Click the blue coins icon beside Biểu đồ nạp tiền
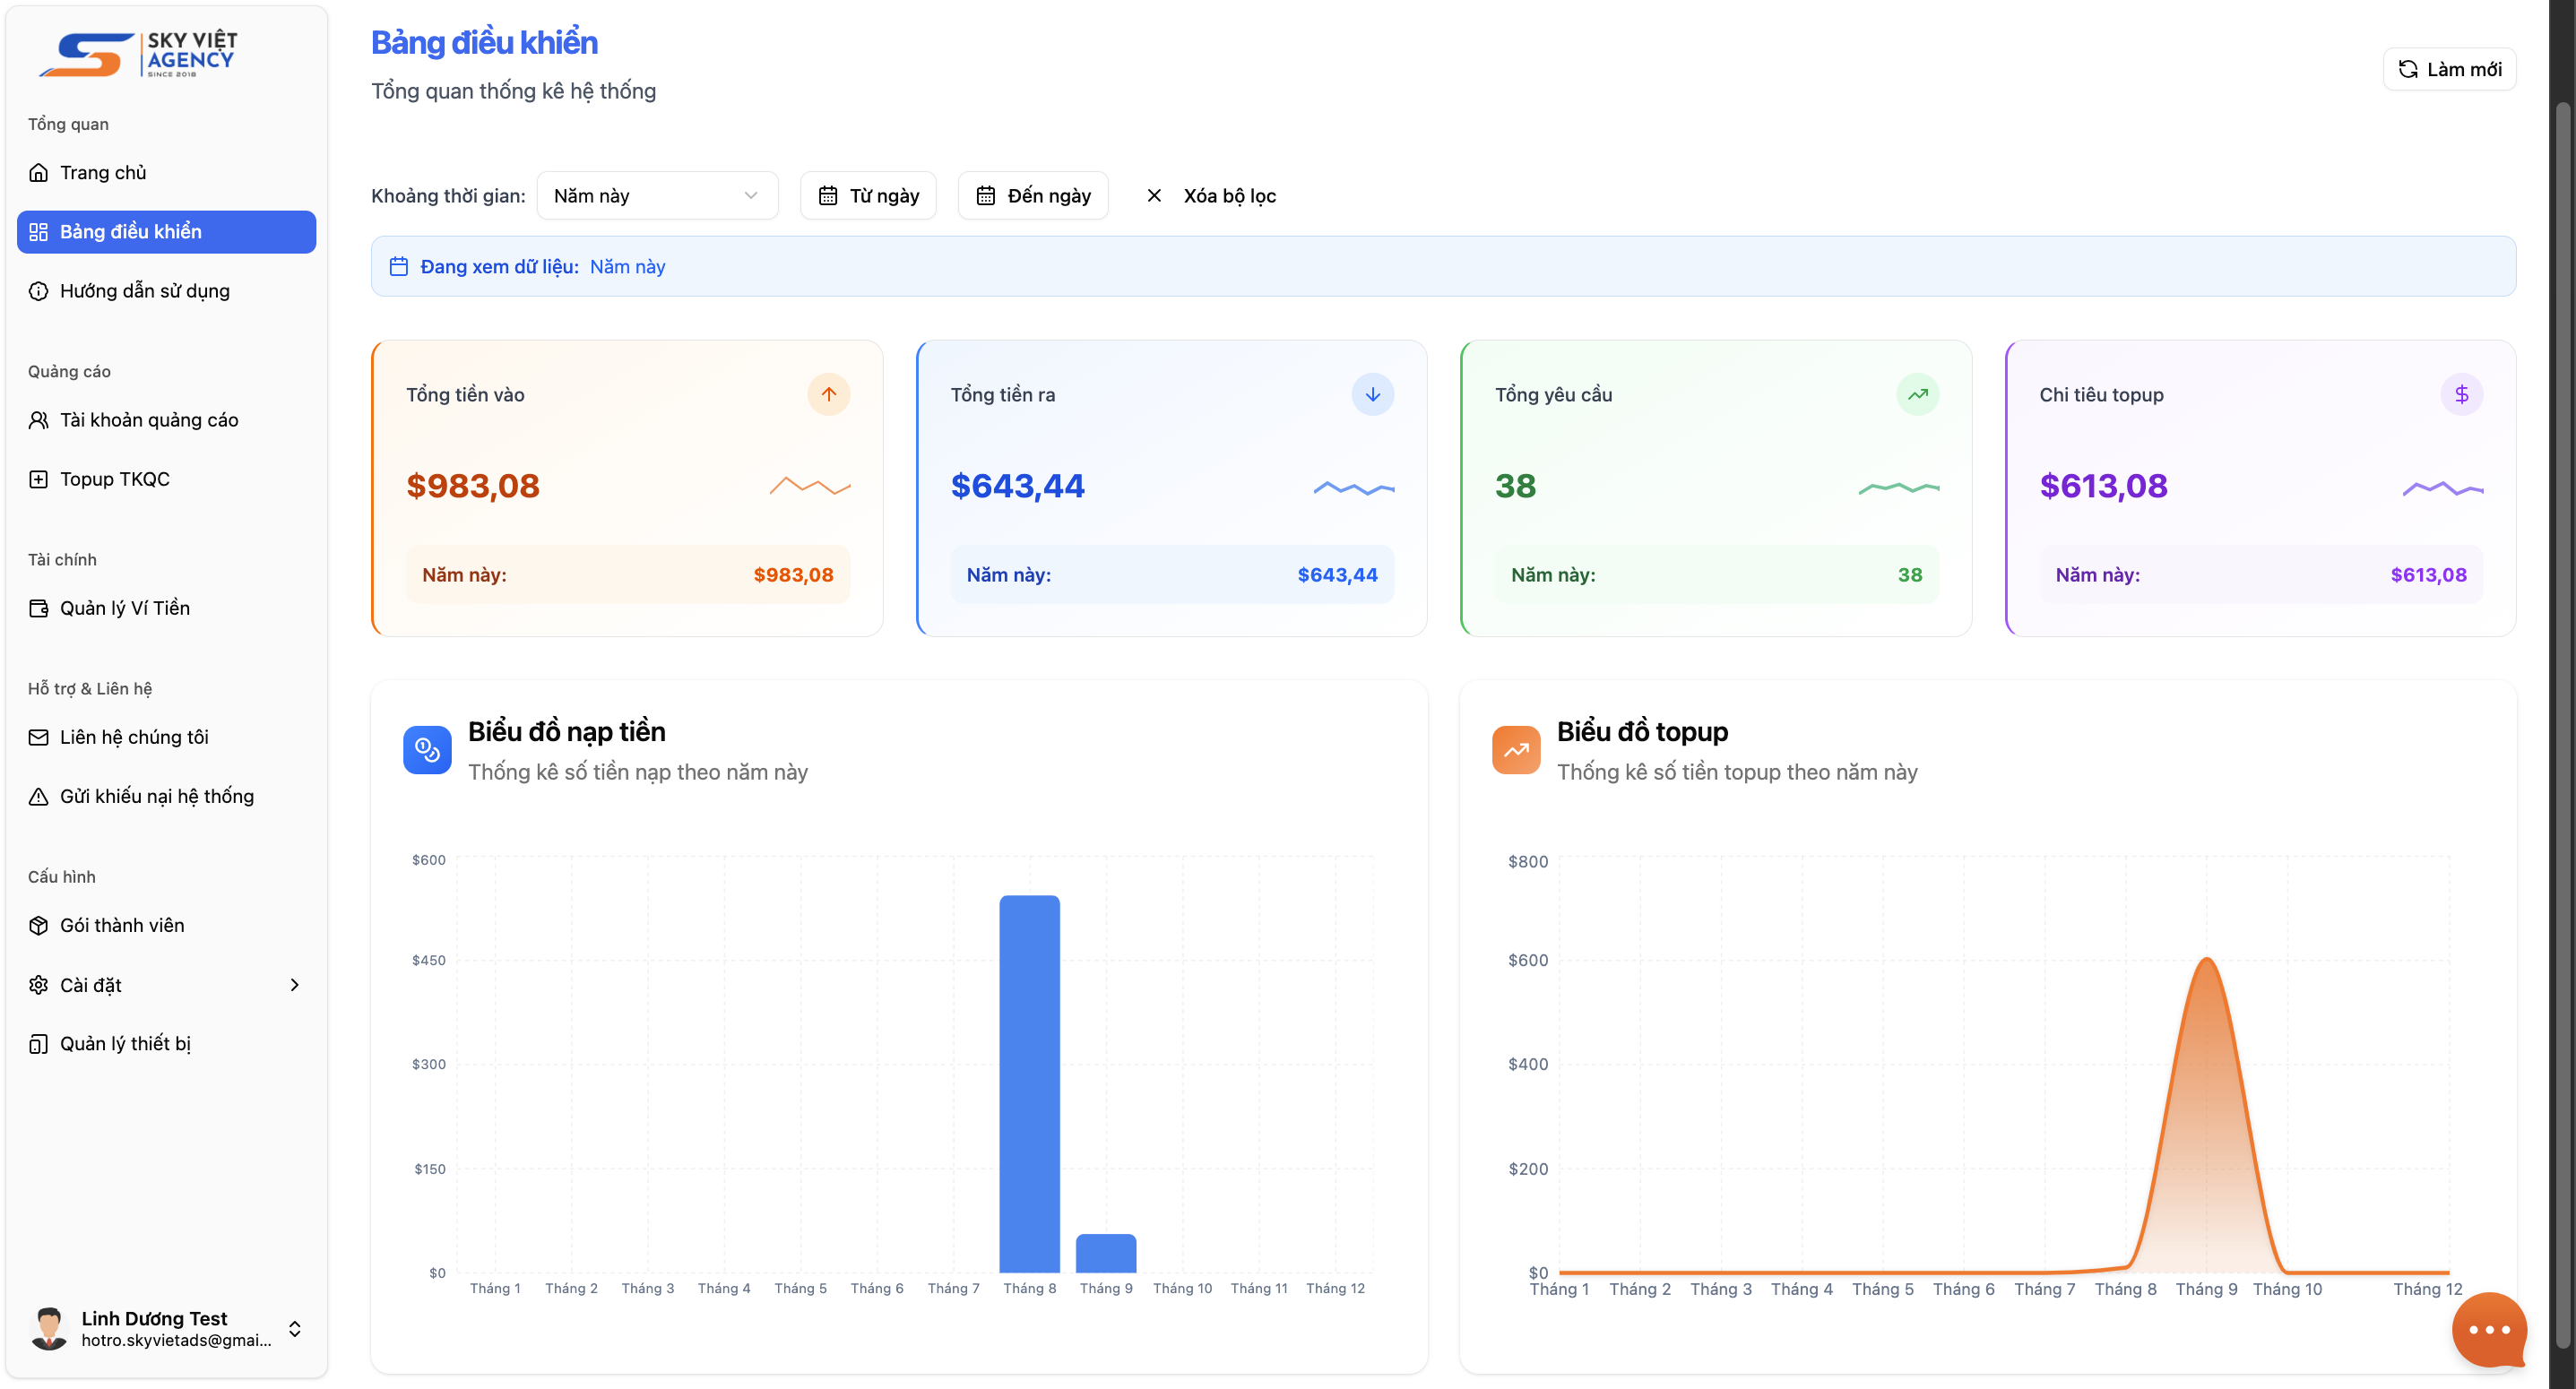 click(x=427, y=749)
